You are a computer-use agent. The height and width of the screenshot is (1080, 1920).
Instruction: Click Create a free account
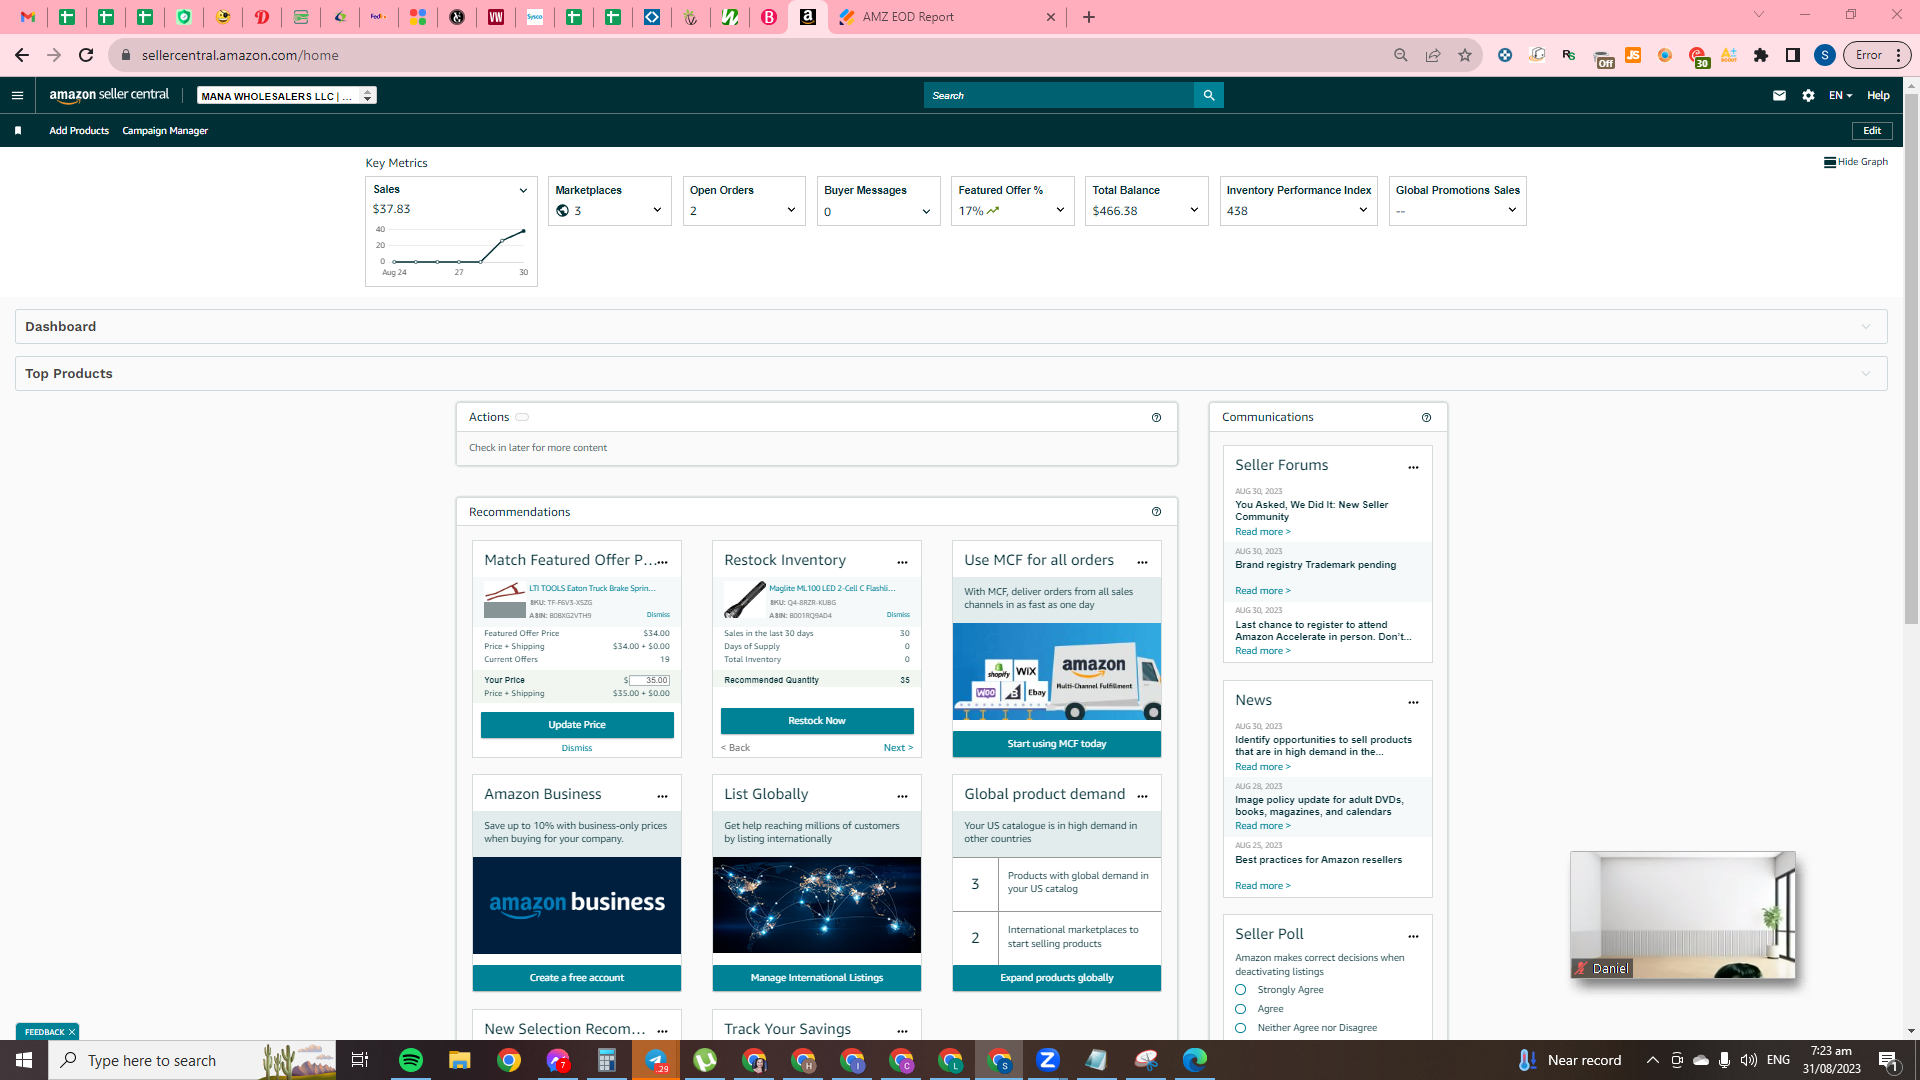(x=577, y=978)
